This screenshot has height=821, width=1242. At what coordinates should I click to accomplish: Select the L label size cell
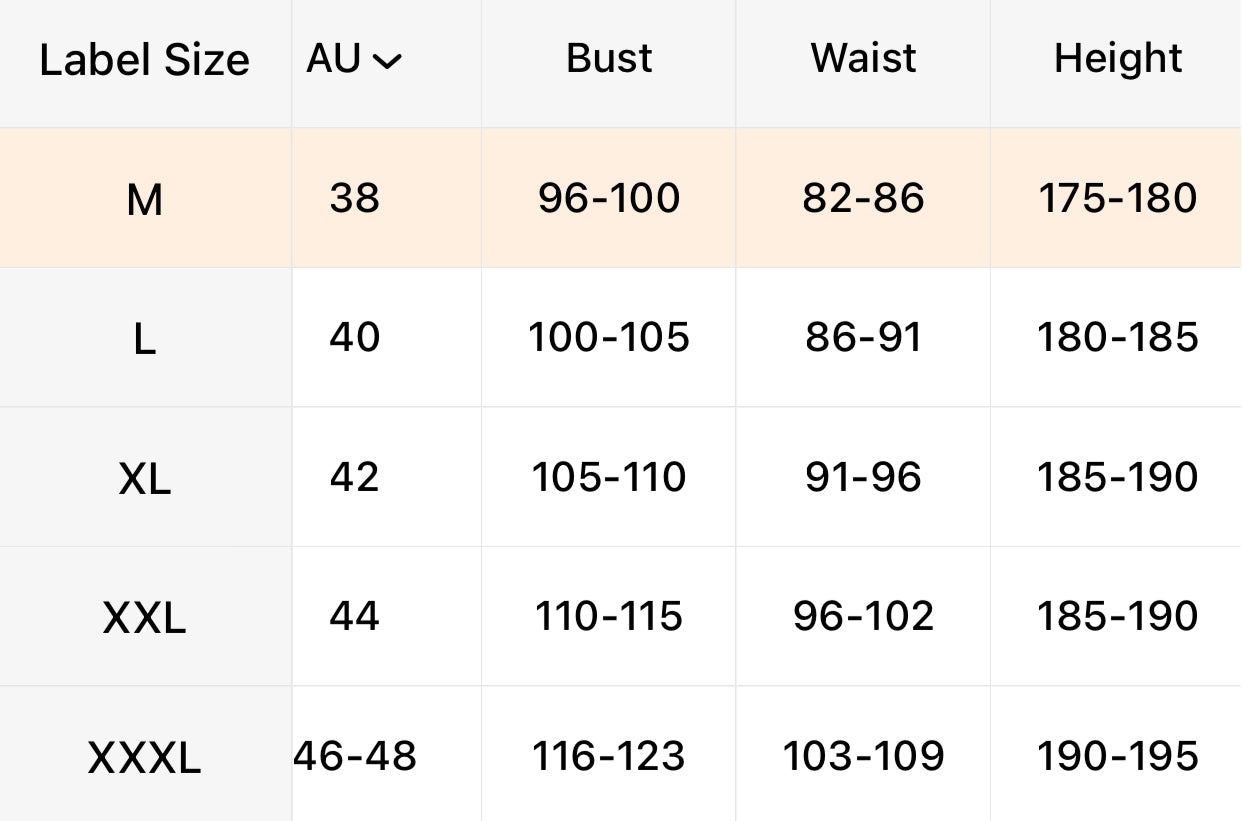[x=144, y=340]
